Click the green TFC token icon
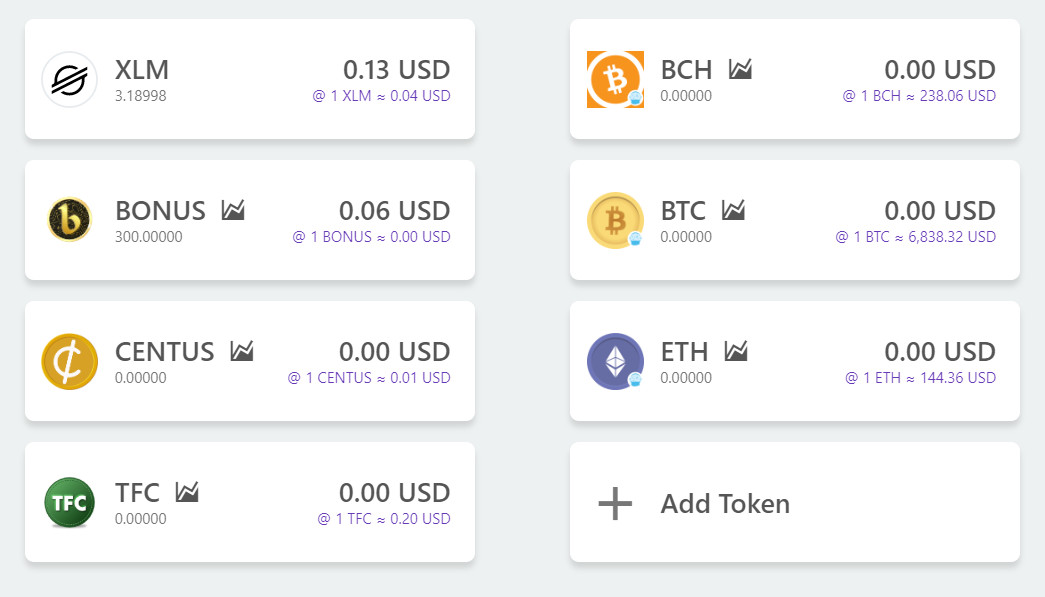The width and height of the screenshot is (1045, 597). coord(69,502)
